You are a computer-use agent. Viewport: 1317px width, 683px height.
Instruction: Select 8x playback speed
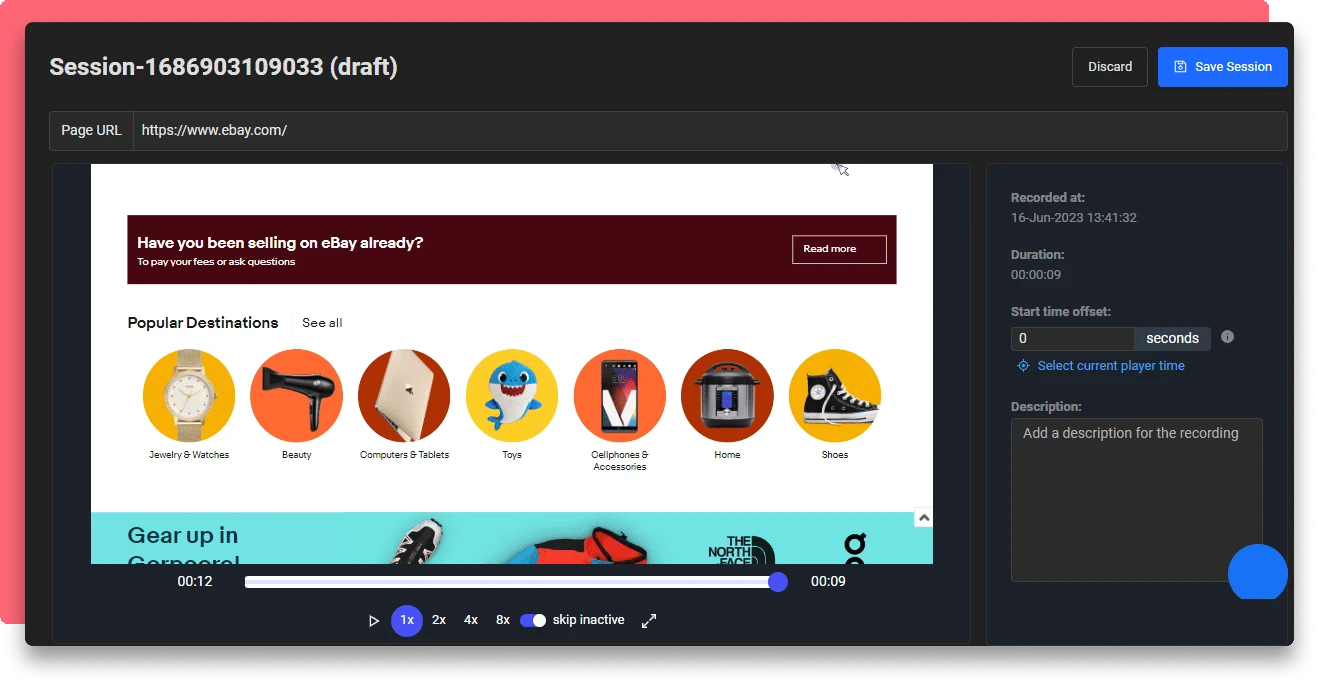click(x=503, y=620)
